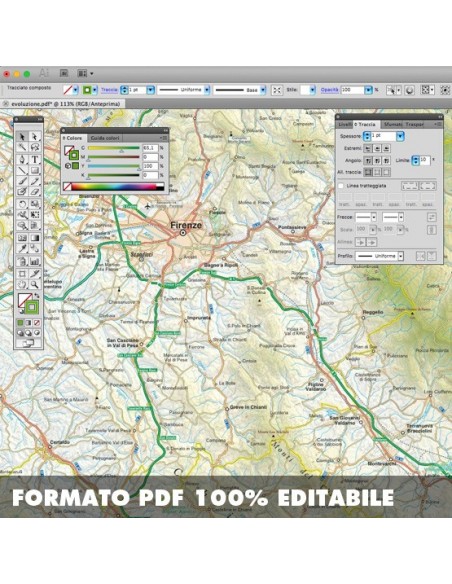Screen dimensions: 452x584
Task: Open the Traccia panel flyout menu
Action: point(438,124)
